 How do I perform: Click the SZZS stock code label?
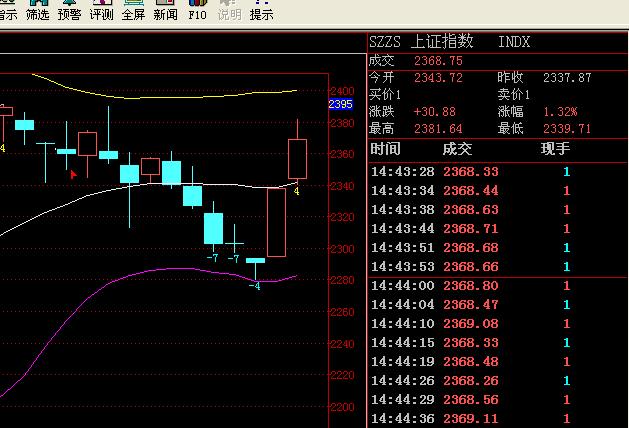[386, 42]
